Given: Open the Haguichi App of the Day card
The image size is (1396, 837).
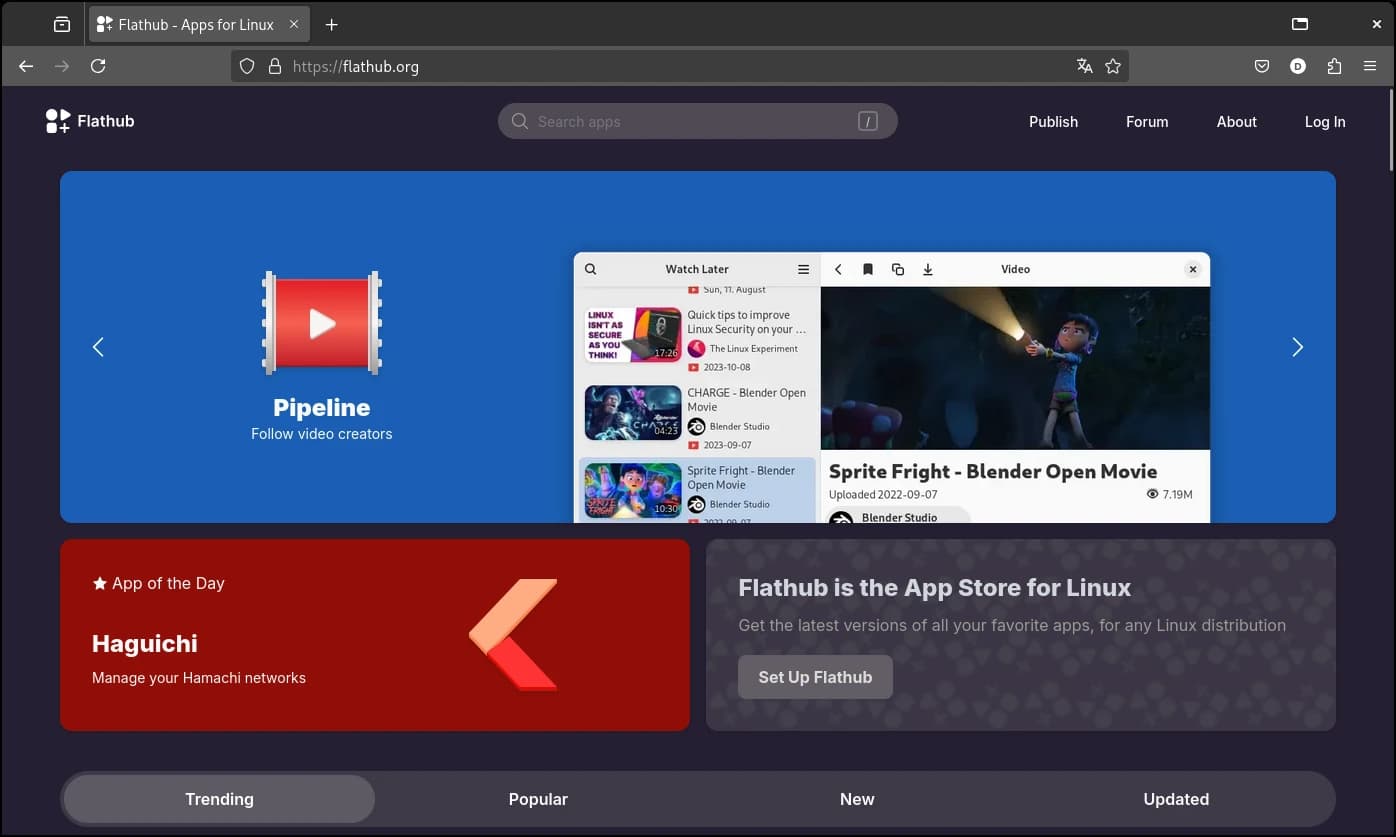Looking at the screenshot, I should 375,635.
